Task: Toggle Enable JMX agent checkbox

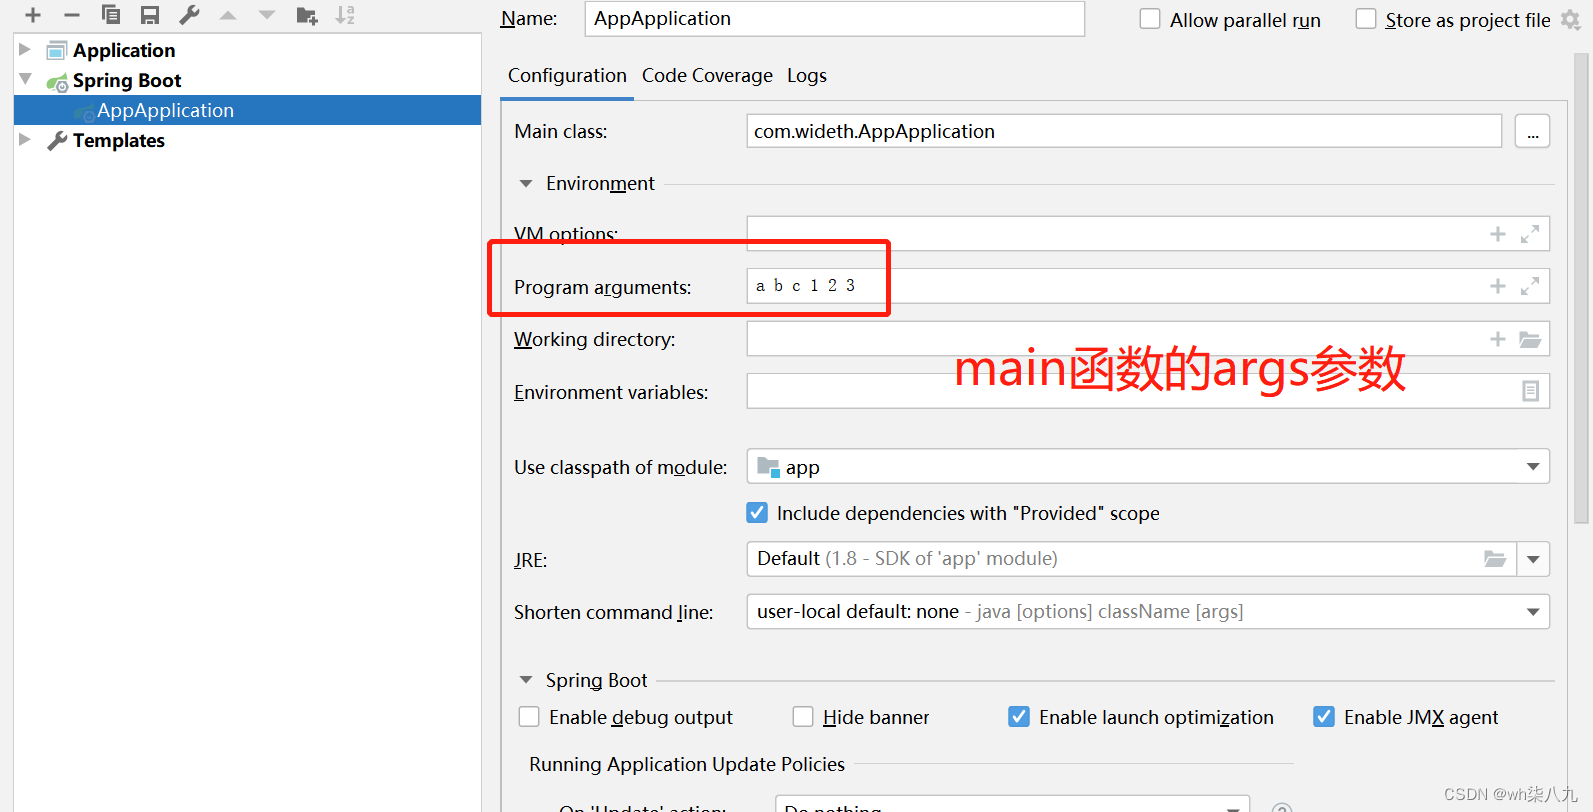Action: coord(1324,717)
